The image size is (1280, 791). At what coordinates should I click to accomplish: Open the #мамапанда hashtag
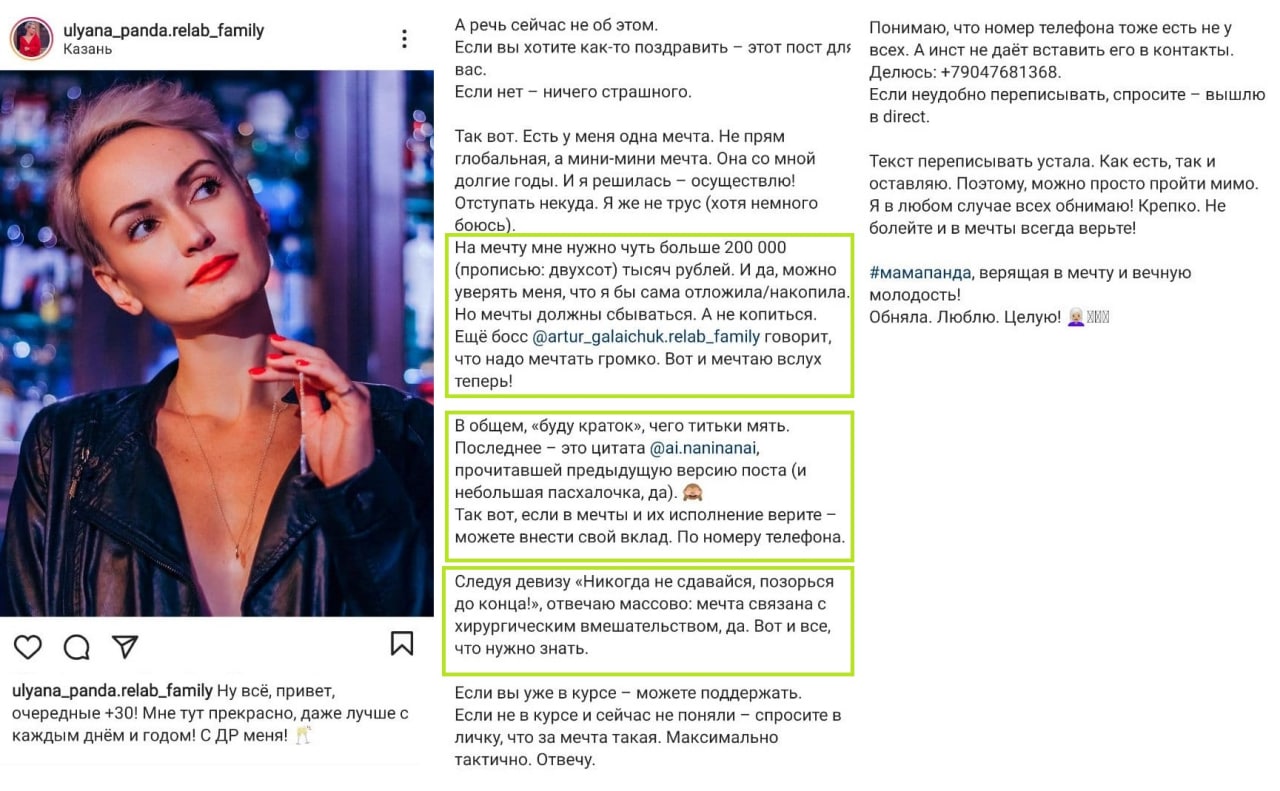(918, 273)
